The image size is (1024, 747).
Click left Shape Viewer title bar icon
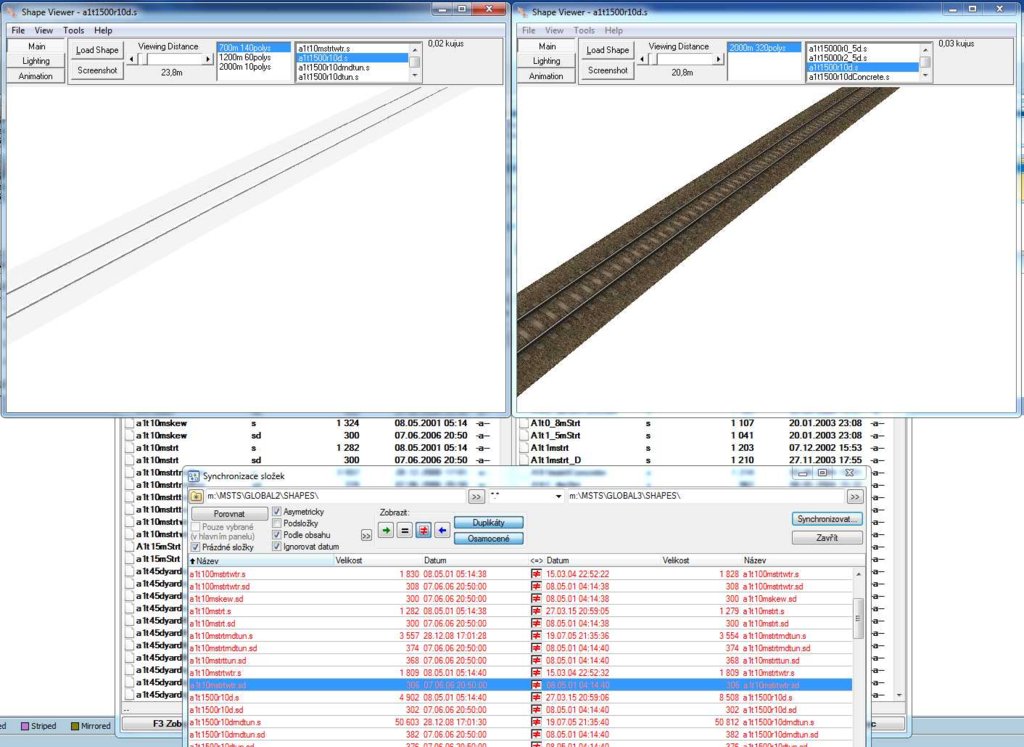tap(11, 12)
